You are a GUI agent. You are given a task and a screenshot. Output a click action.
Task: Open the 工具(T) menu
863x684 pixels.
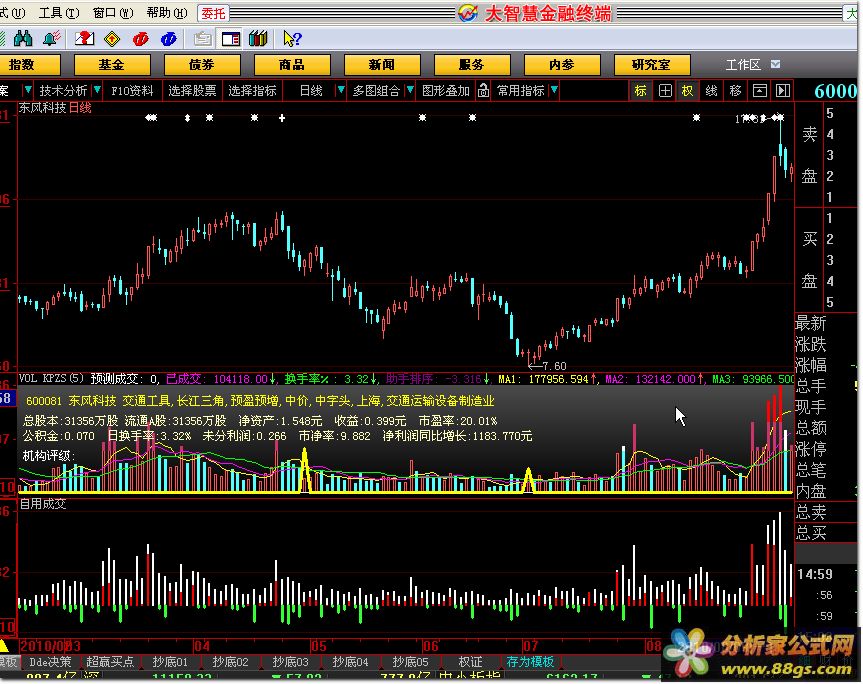click(x=59, y=13)
